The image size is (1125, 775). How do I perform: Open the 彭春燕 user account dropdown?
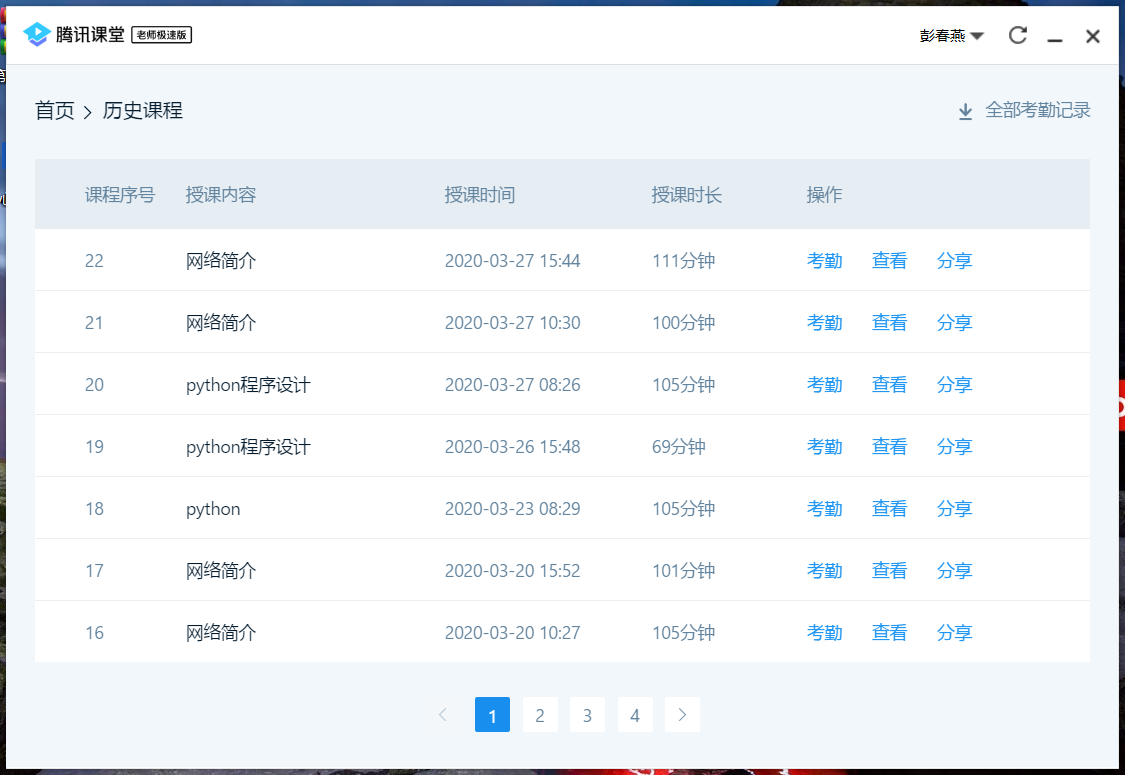(952, 36)
